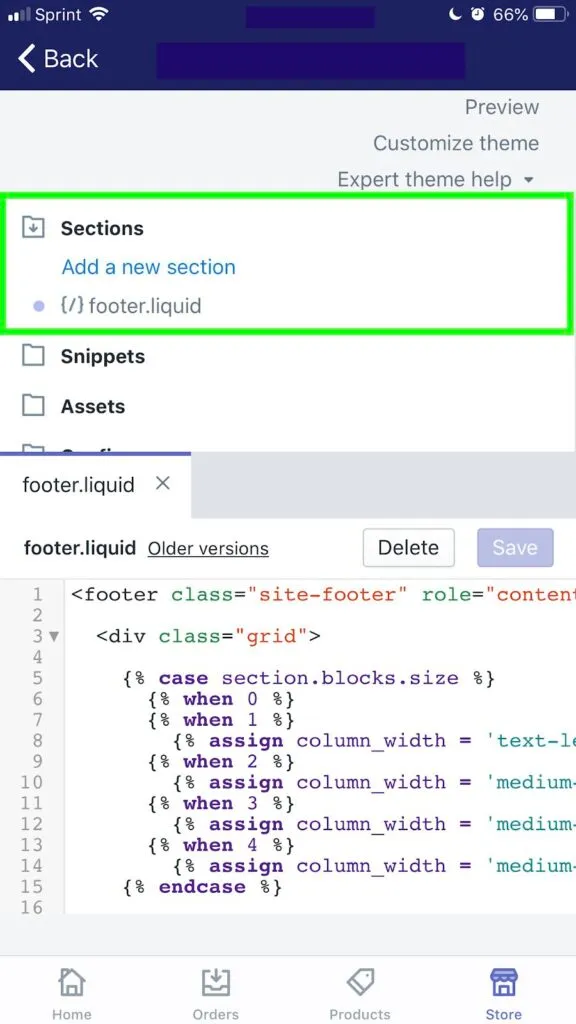Tap the Delete button

point(408,548)
